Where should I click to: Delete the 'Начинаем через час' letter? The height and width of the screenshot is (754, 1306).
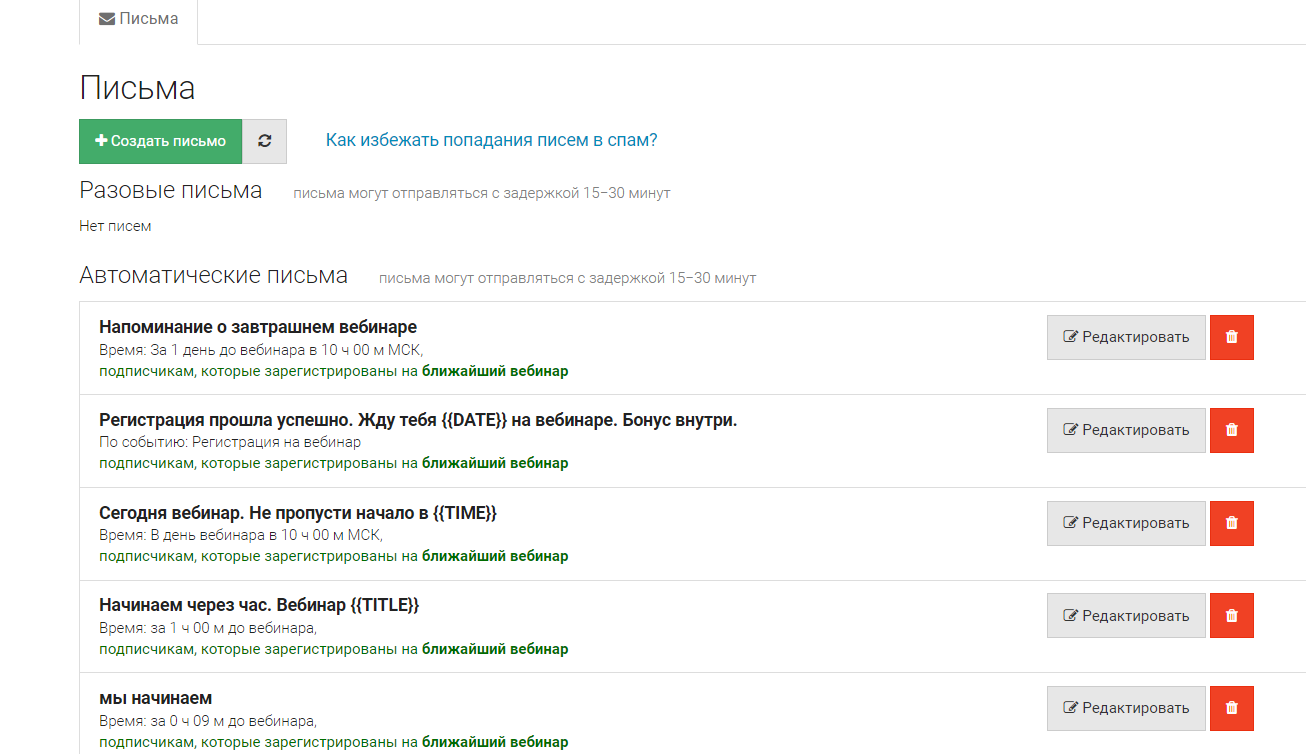pos(1231,615)
